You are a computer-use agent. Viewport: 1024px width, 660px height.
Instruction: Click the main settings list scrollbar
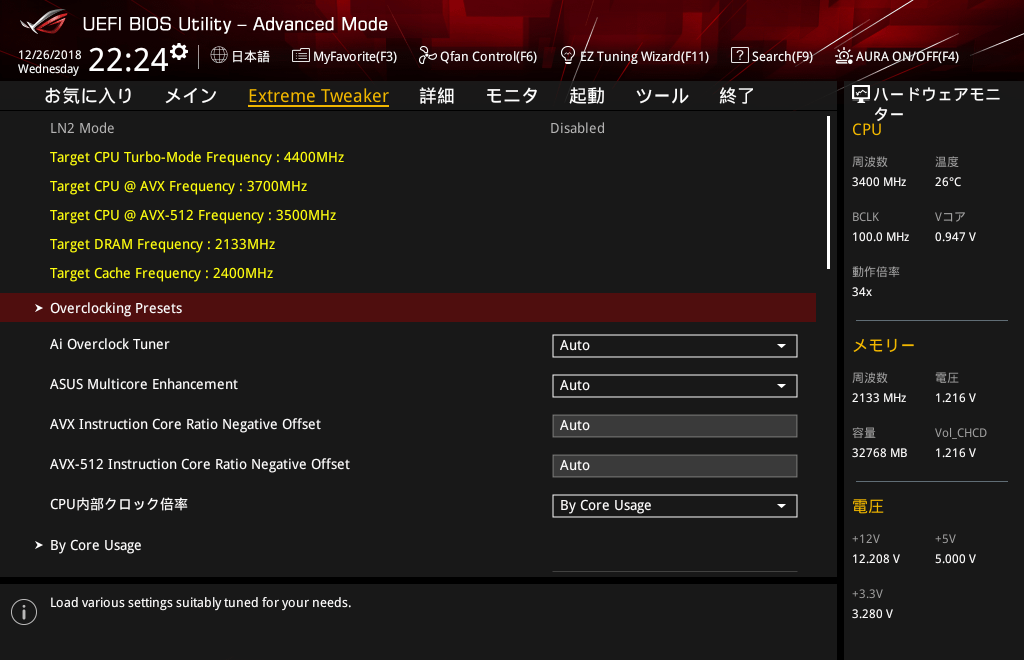828,193
